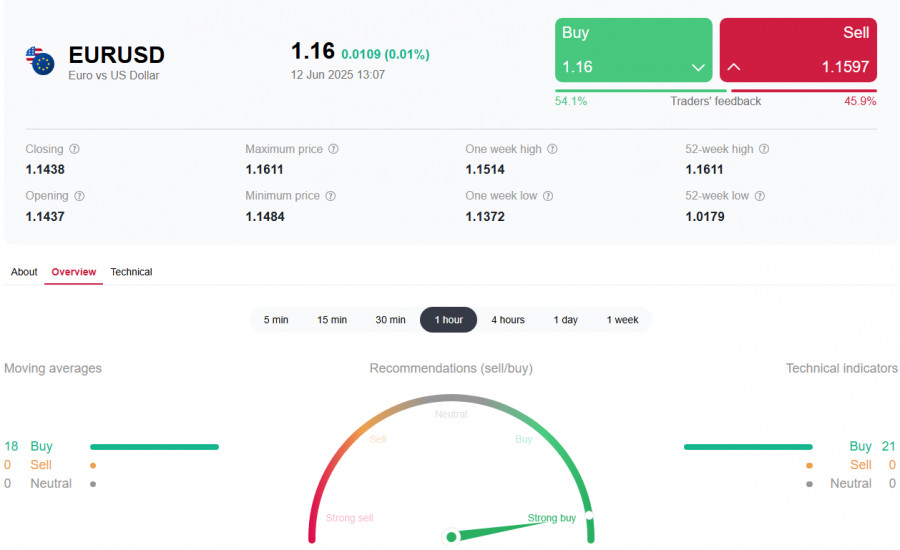Click the red Sell 1.1597 button
The width and height of the screenshot is (900, 550).
tap(798, 50)
